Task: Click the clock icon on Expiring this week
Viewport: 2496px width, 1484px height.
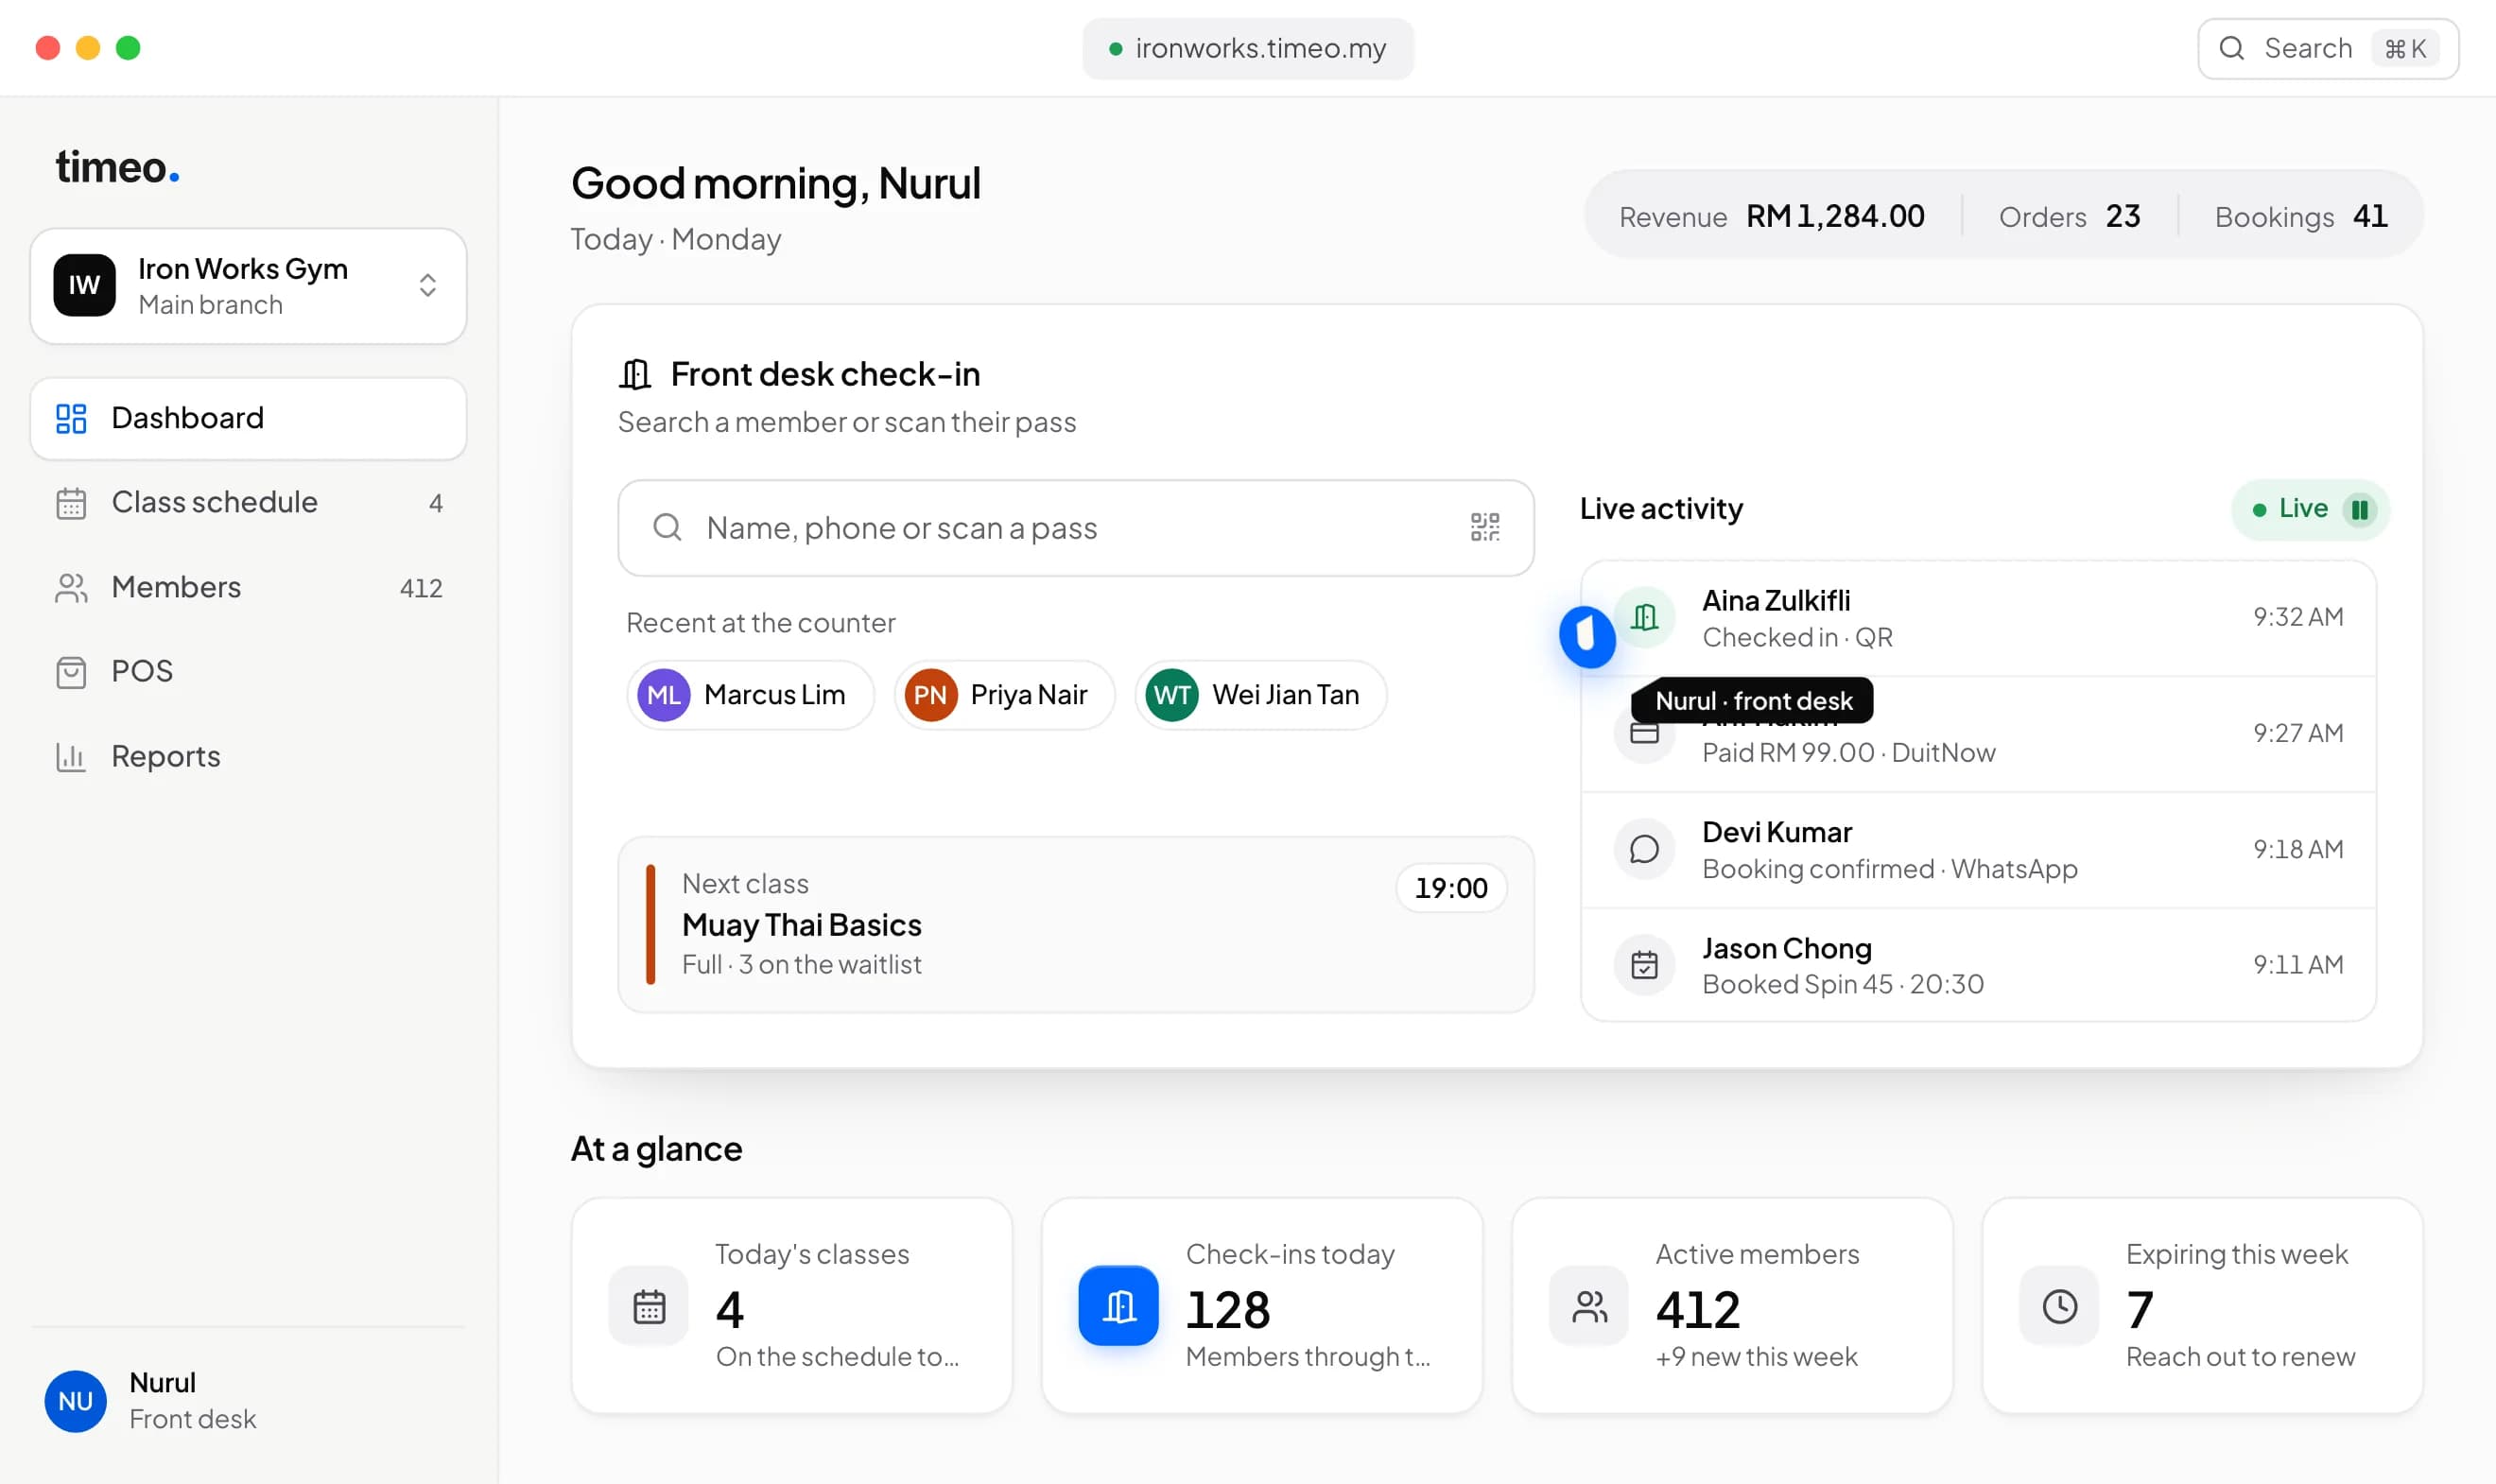Action: pos(2059,1306)
